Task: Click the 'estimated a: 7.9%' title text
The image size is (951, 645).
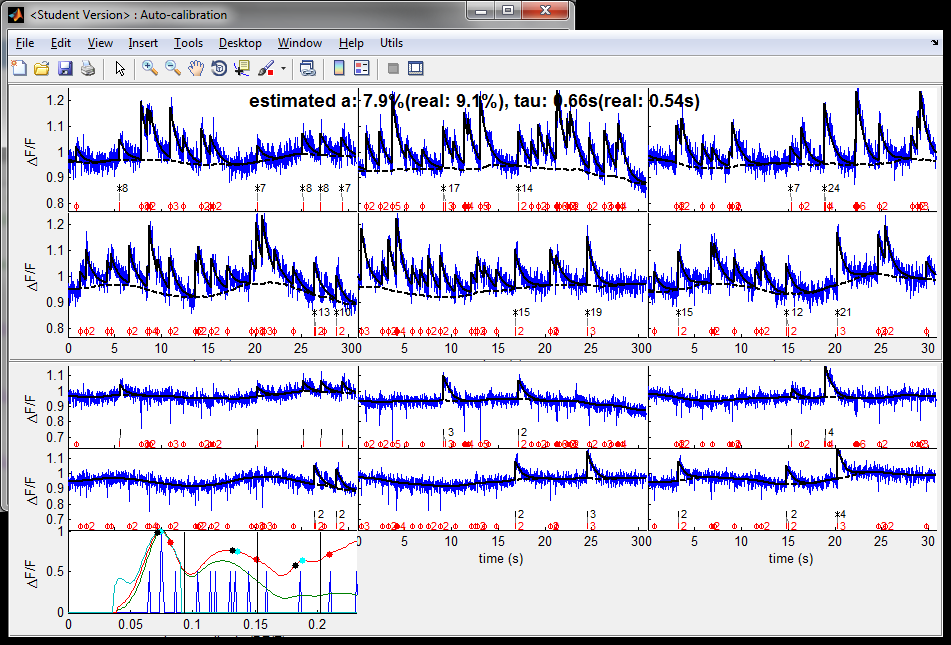Action: click(327, 101)
